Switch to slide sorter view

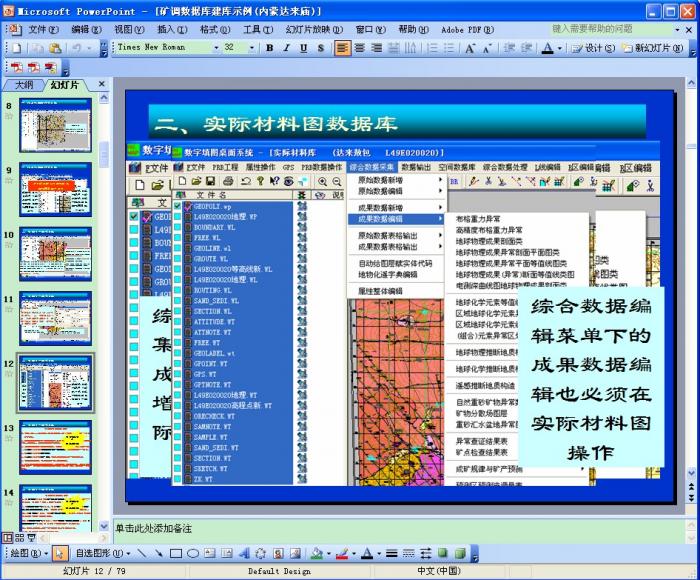click(x=20, y=538)
